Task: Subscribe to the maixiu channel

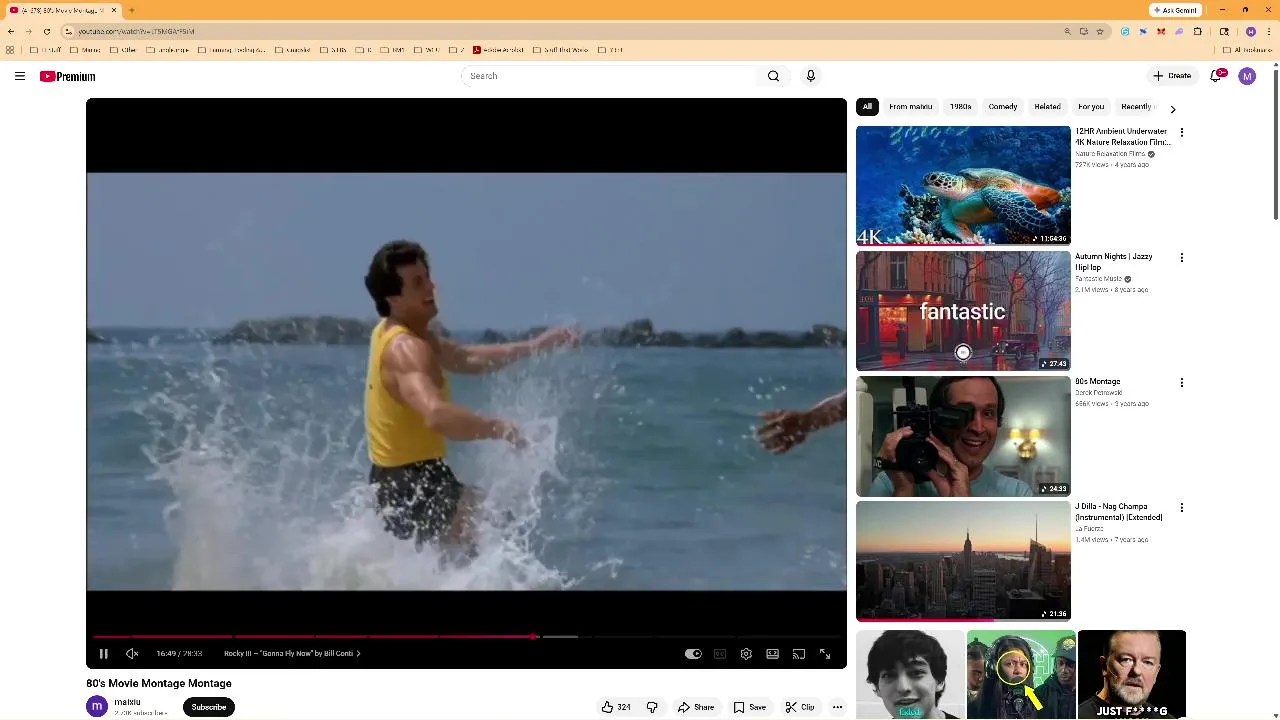Action: coord(209,707)
